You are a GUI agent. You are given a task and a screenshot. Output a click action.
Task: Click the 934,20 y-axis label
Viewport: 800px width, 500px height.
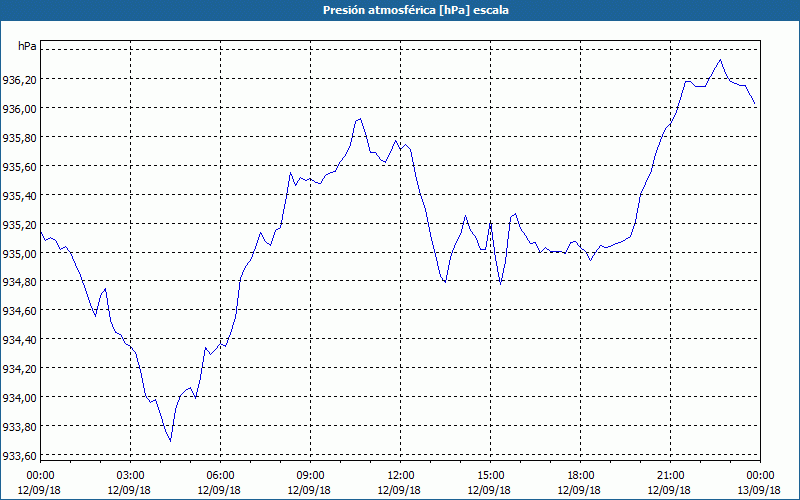pos(19,368)
